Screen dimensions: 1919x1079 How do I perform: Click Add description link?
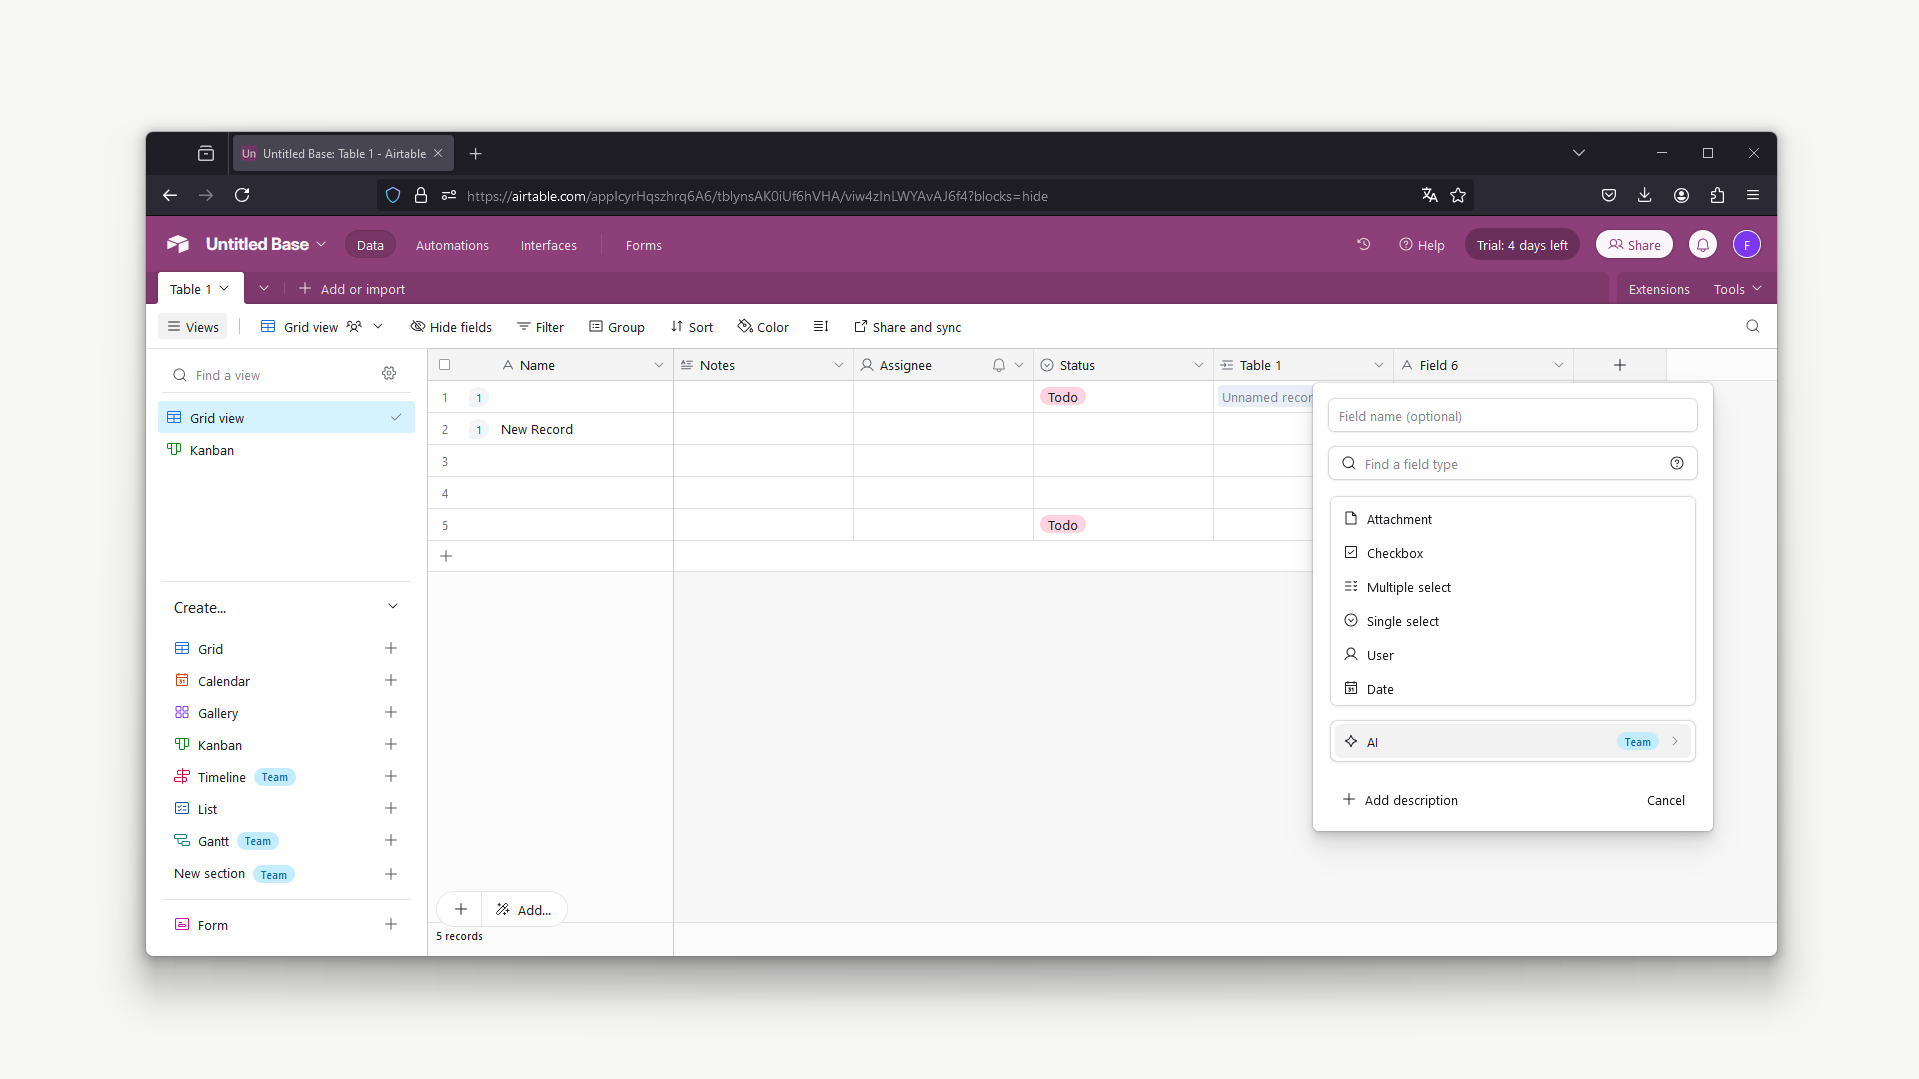(1400, 800)
